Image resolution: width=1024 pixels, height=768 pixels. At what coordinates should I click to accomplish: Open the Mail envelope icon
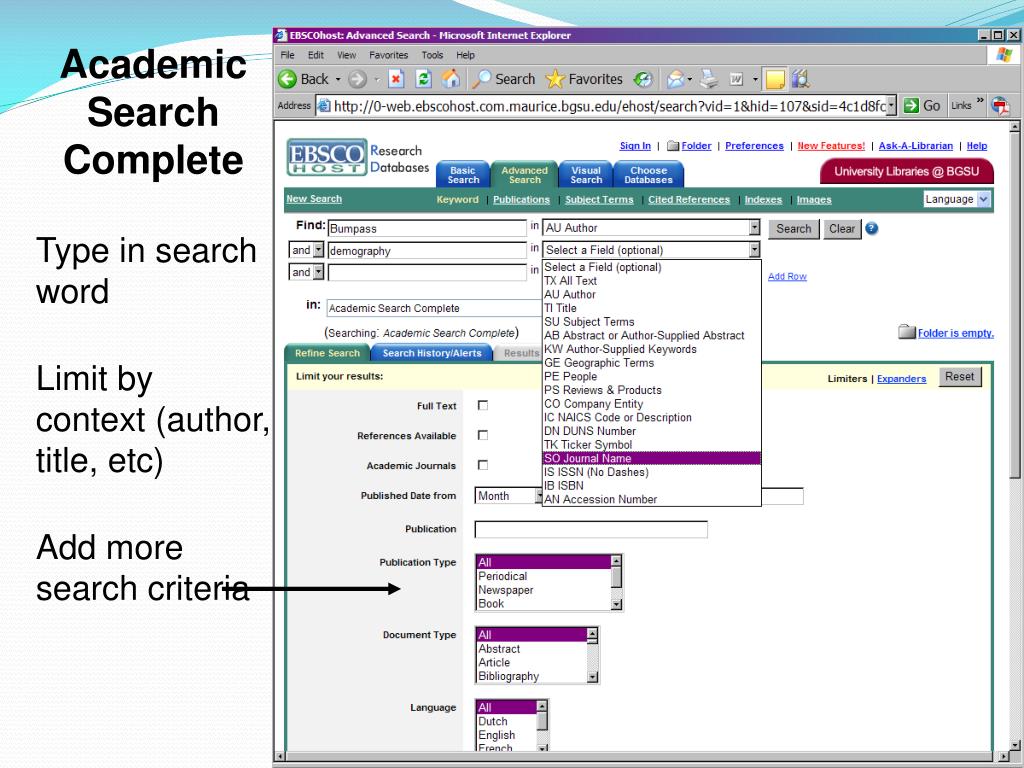(675, 80)
